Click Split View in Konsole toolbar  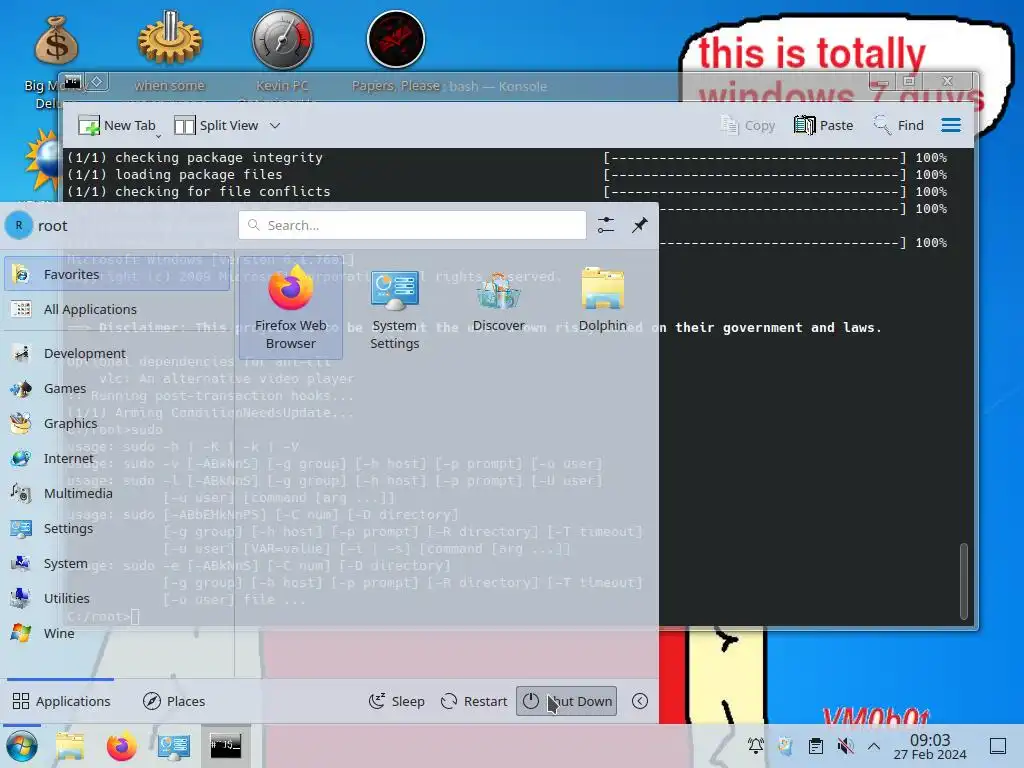pos(216,125)
